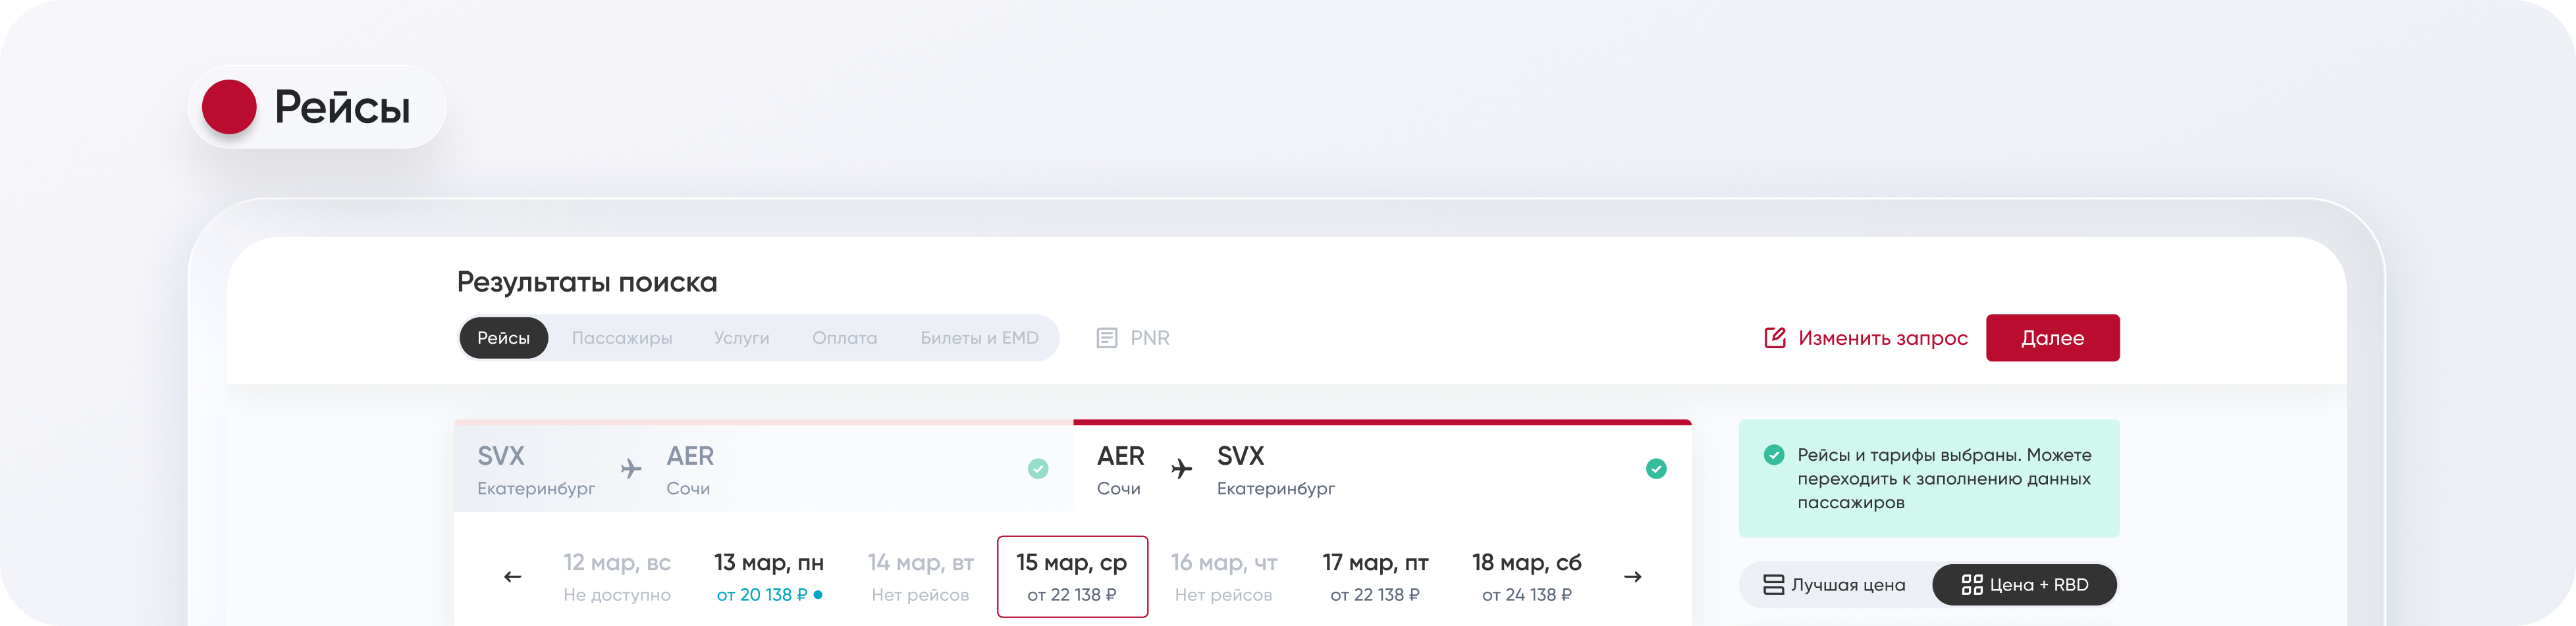Click the Изменить запрос link
The image size is (2576, 626).
pos(1882,338)
